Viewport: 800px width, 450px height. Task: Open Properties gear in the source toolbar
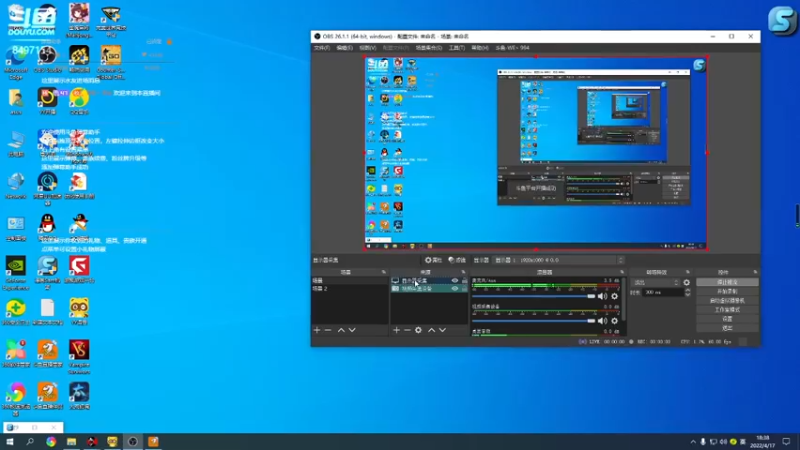[433, 260]
